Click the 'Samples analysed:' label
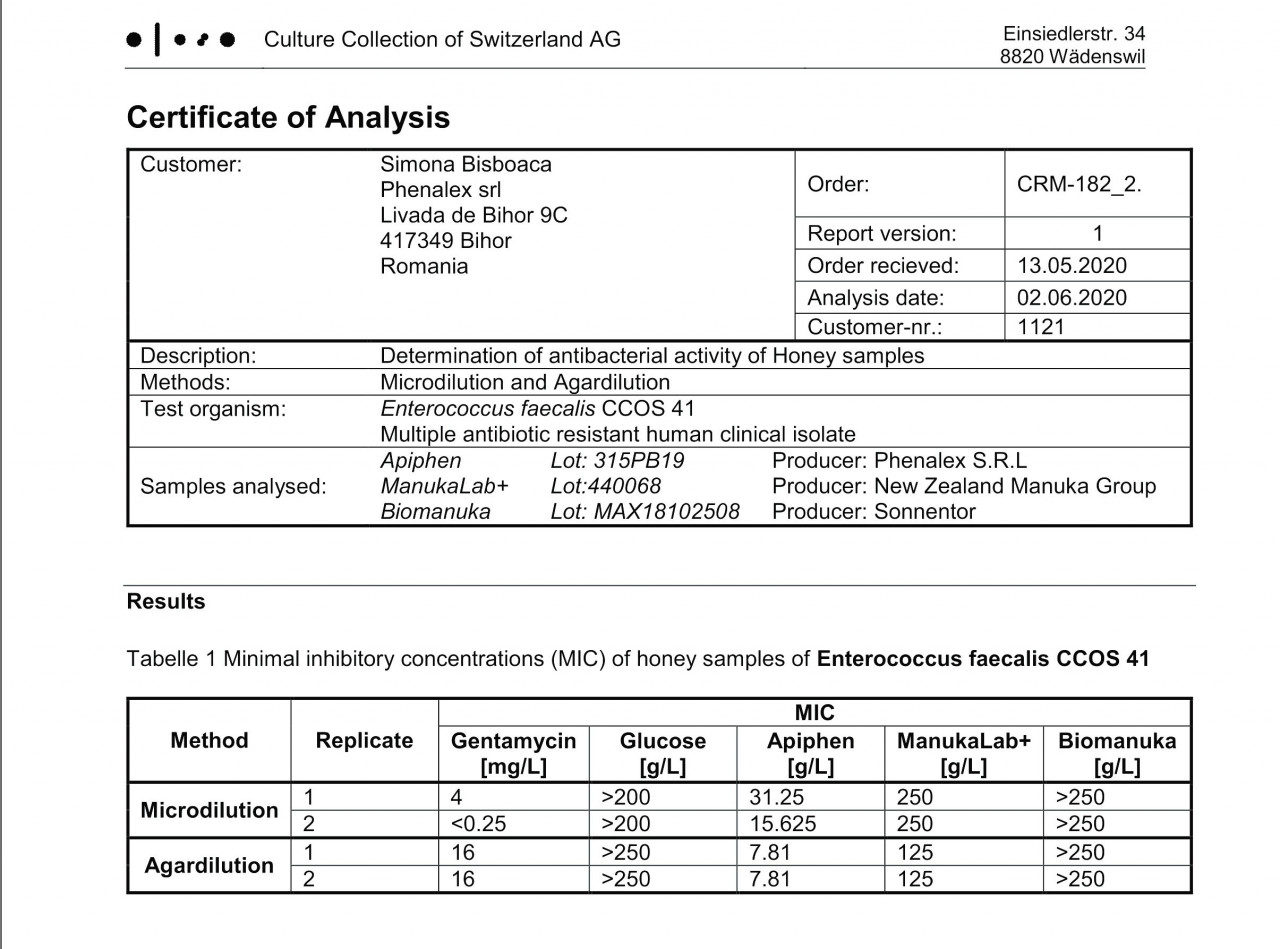The image size is (1280, 949). click(233, 487)
